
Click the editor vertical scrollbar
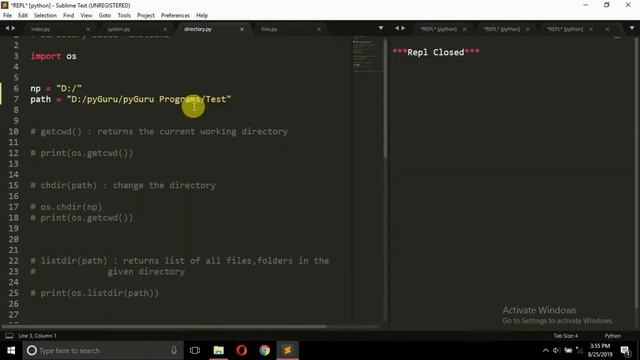[385, 98]
